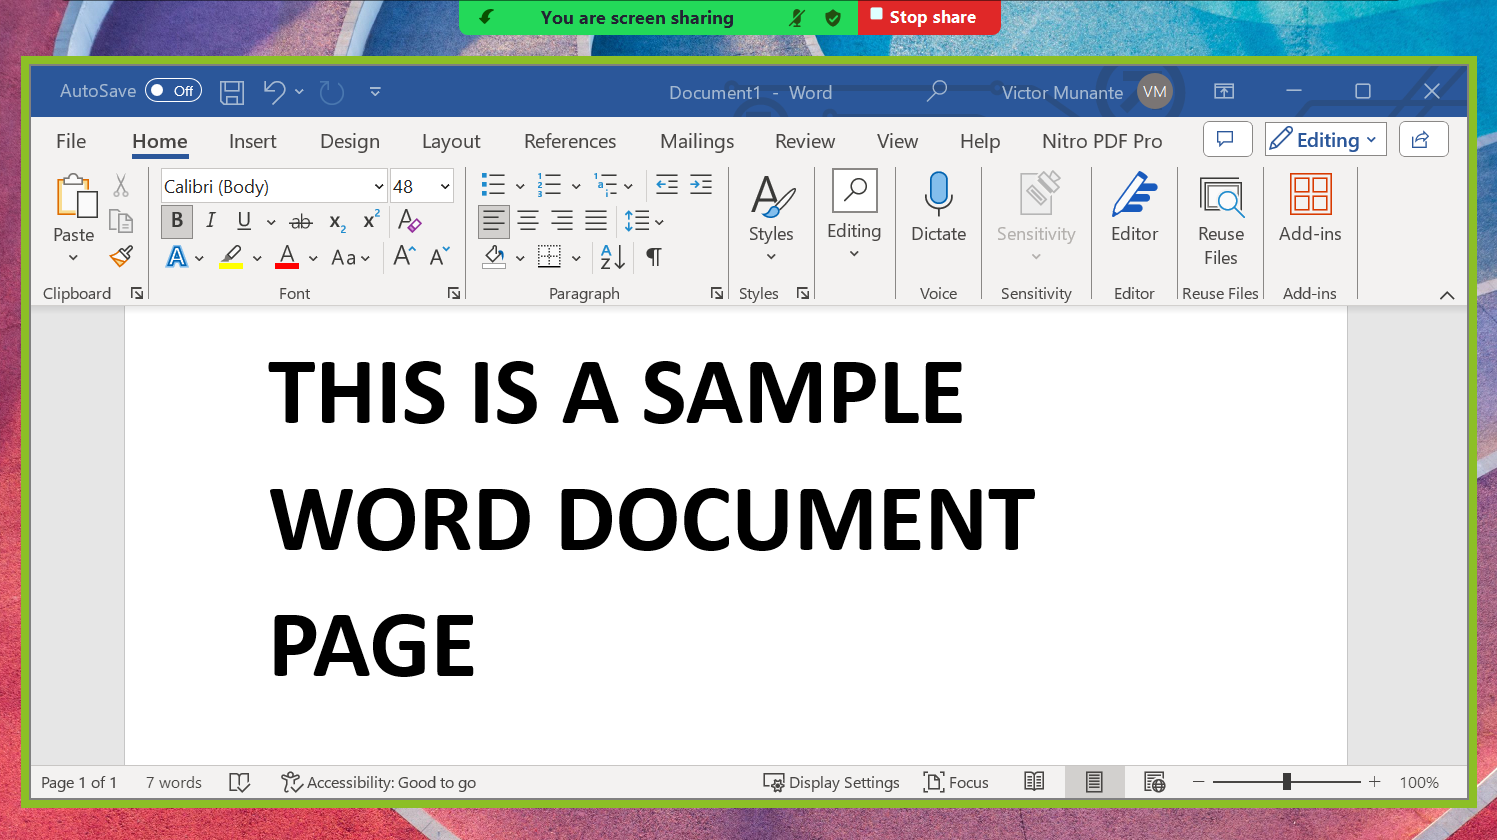Center align the text
The image size is (1497, 840).
tap(528, 221)
